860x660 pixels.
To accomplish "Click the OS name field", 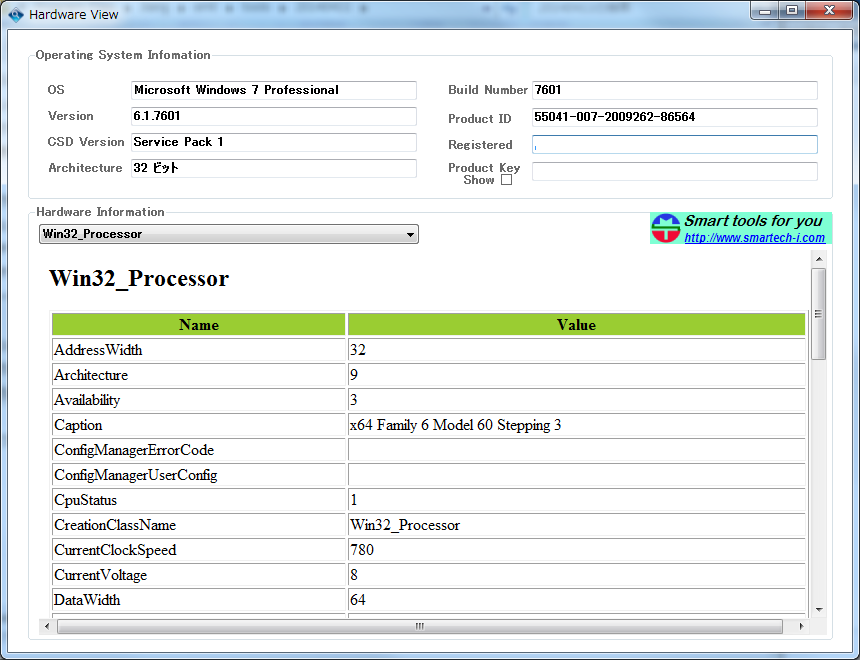I will 273,90.
